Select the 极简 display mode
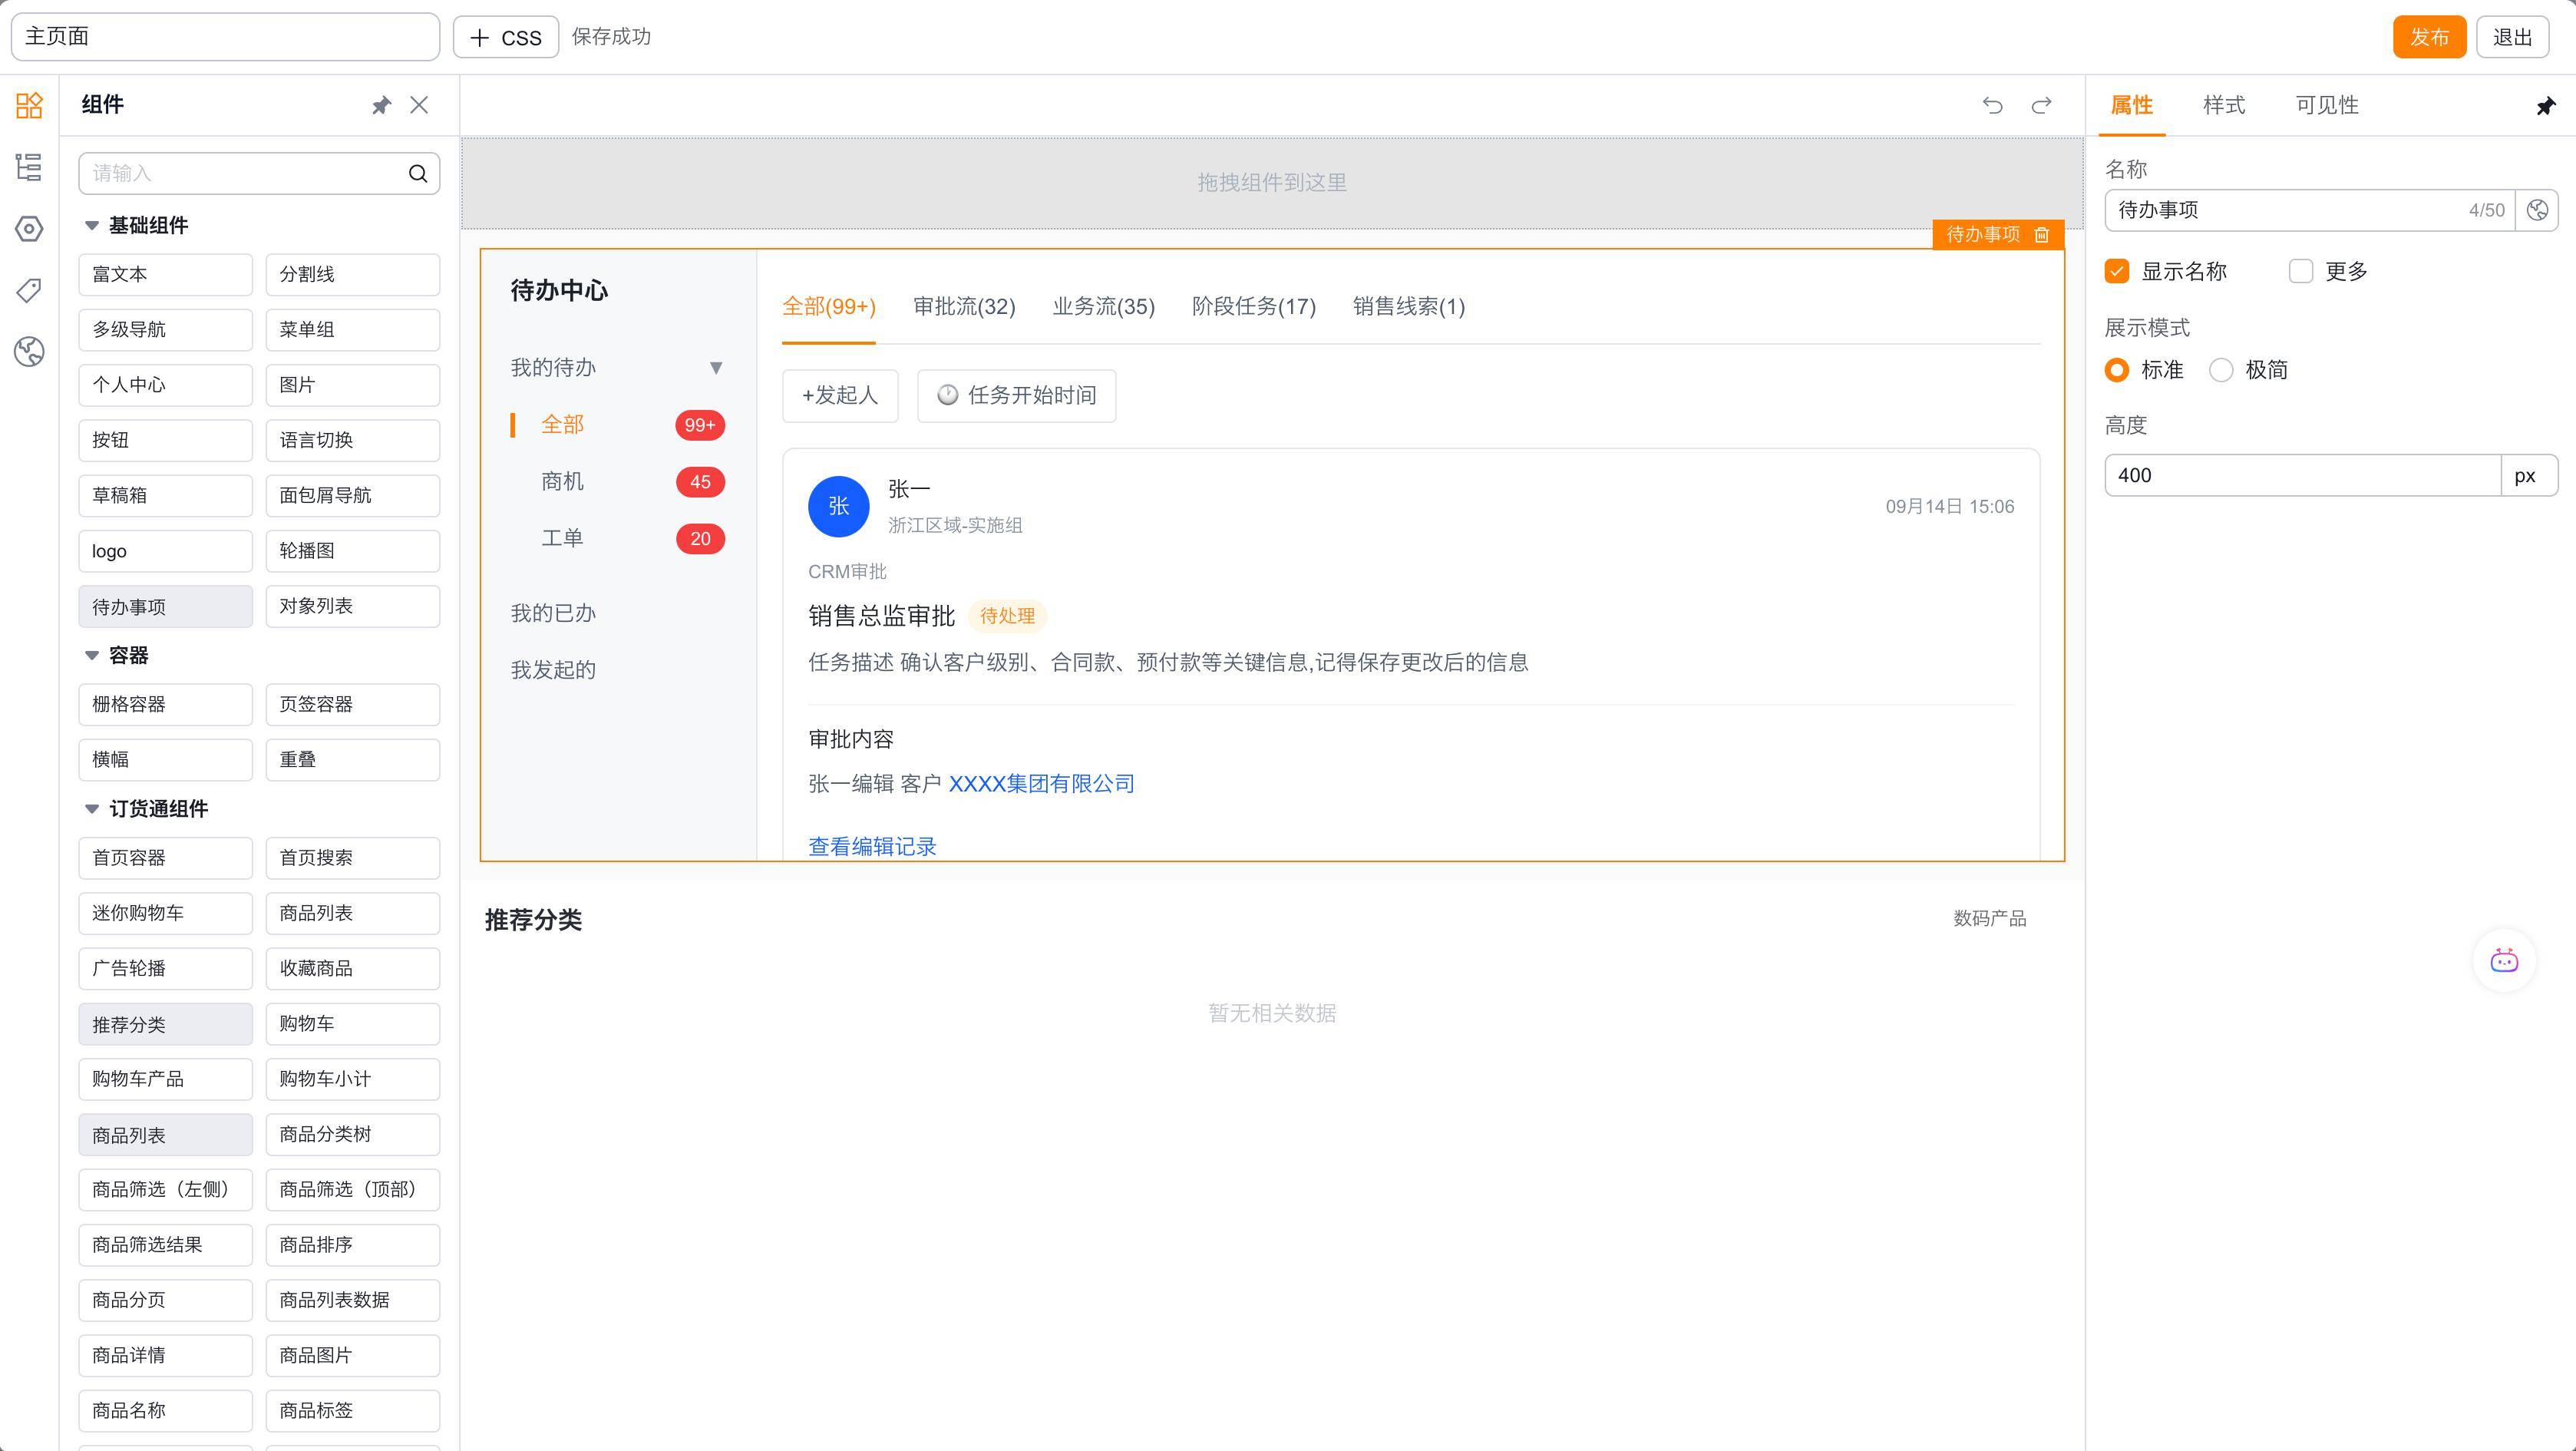 [2221, 370]
